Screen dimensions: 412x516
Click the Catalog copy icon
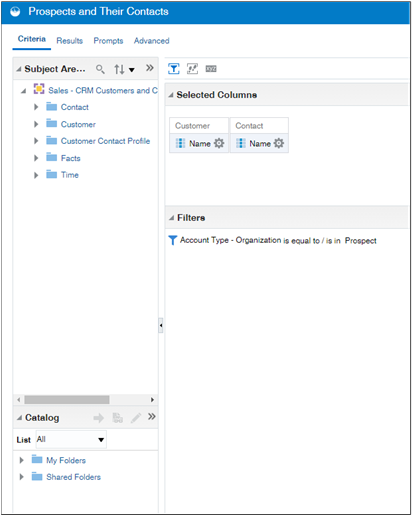117,418
